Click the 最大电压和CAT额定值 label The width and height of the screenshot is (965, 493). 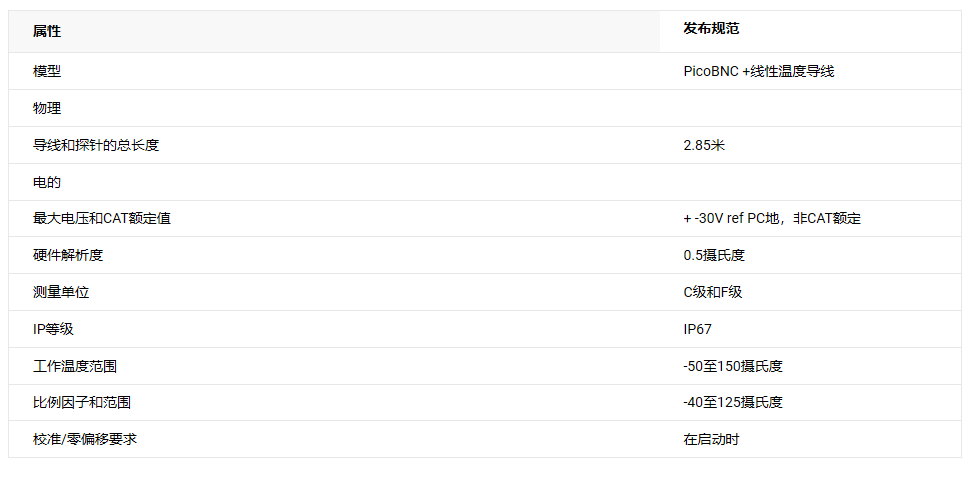[x=102, y=218]
